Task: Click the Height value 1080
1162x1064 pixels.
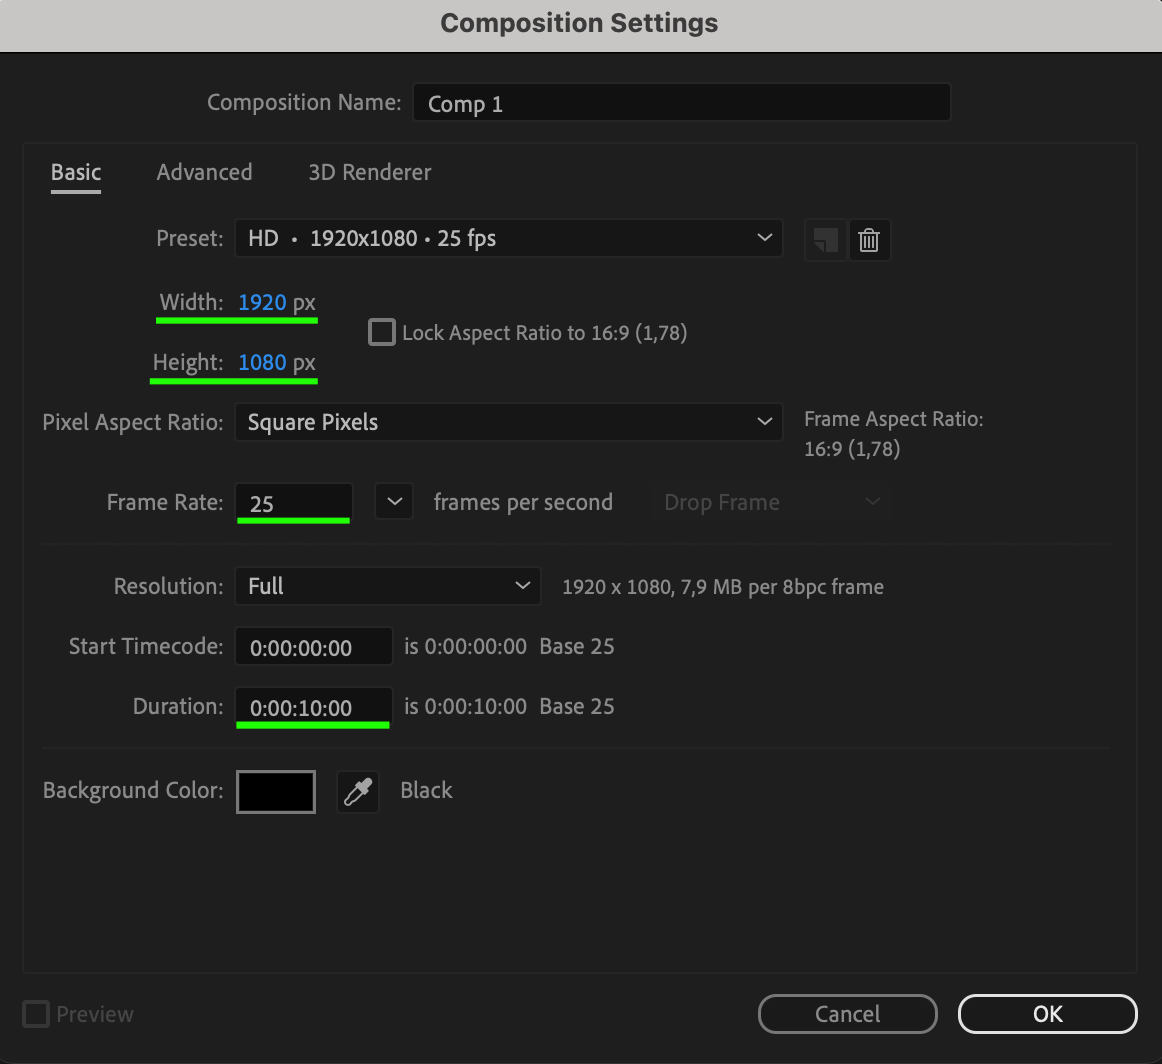Action: coord(262,362)
